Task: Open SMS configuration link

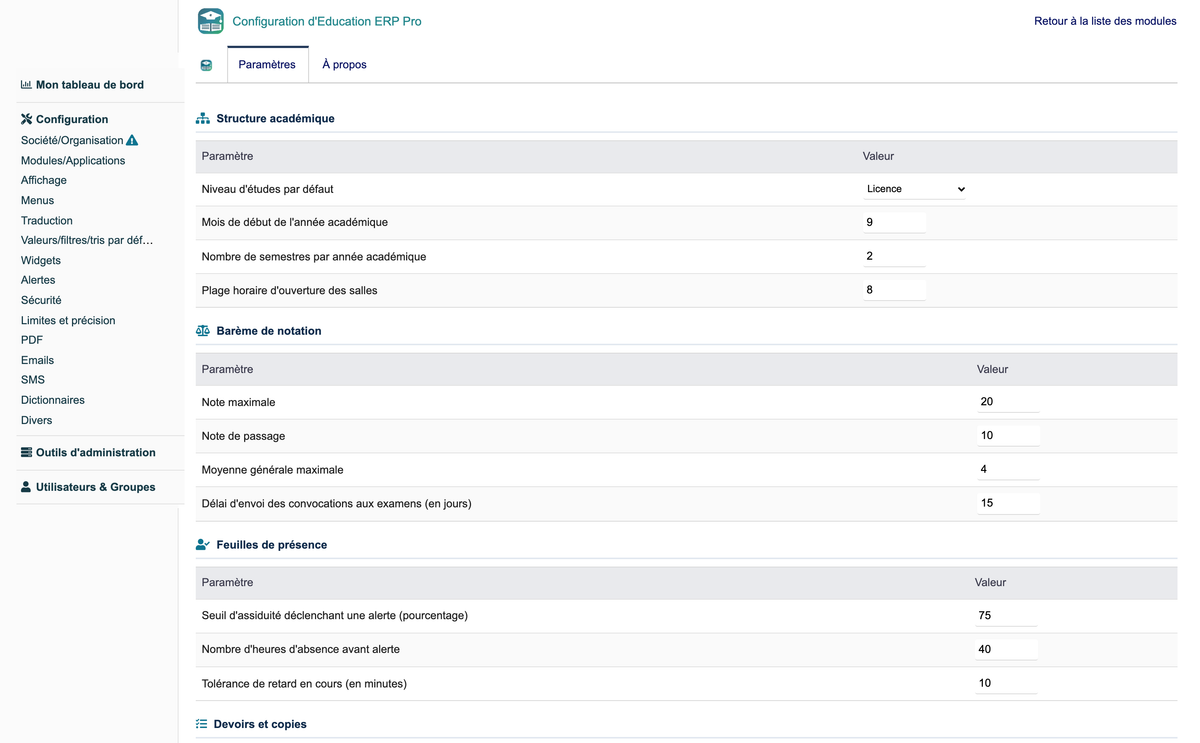Action: [33, 380]
